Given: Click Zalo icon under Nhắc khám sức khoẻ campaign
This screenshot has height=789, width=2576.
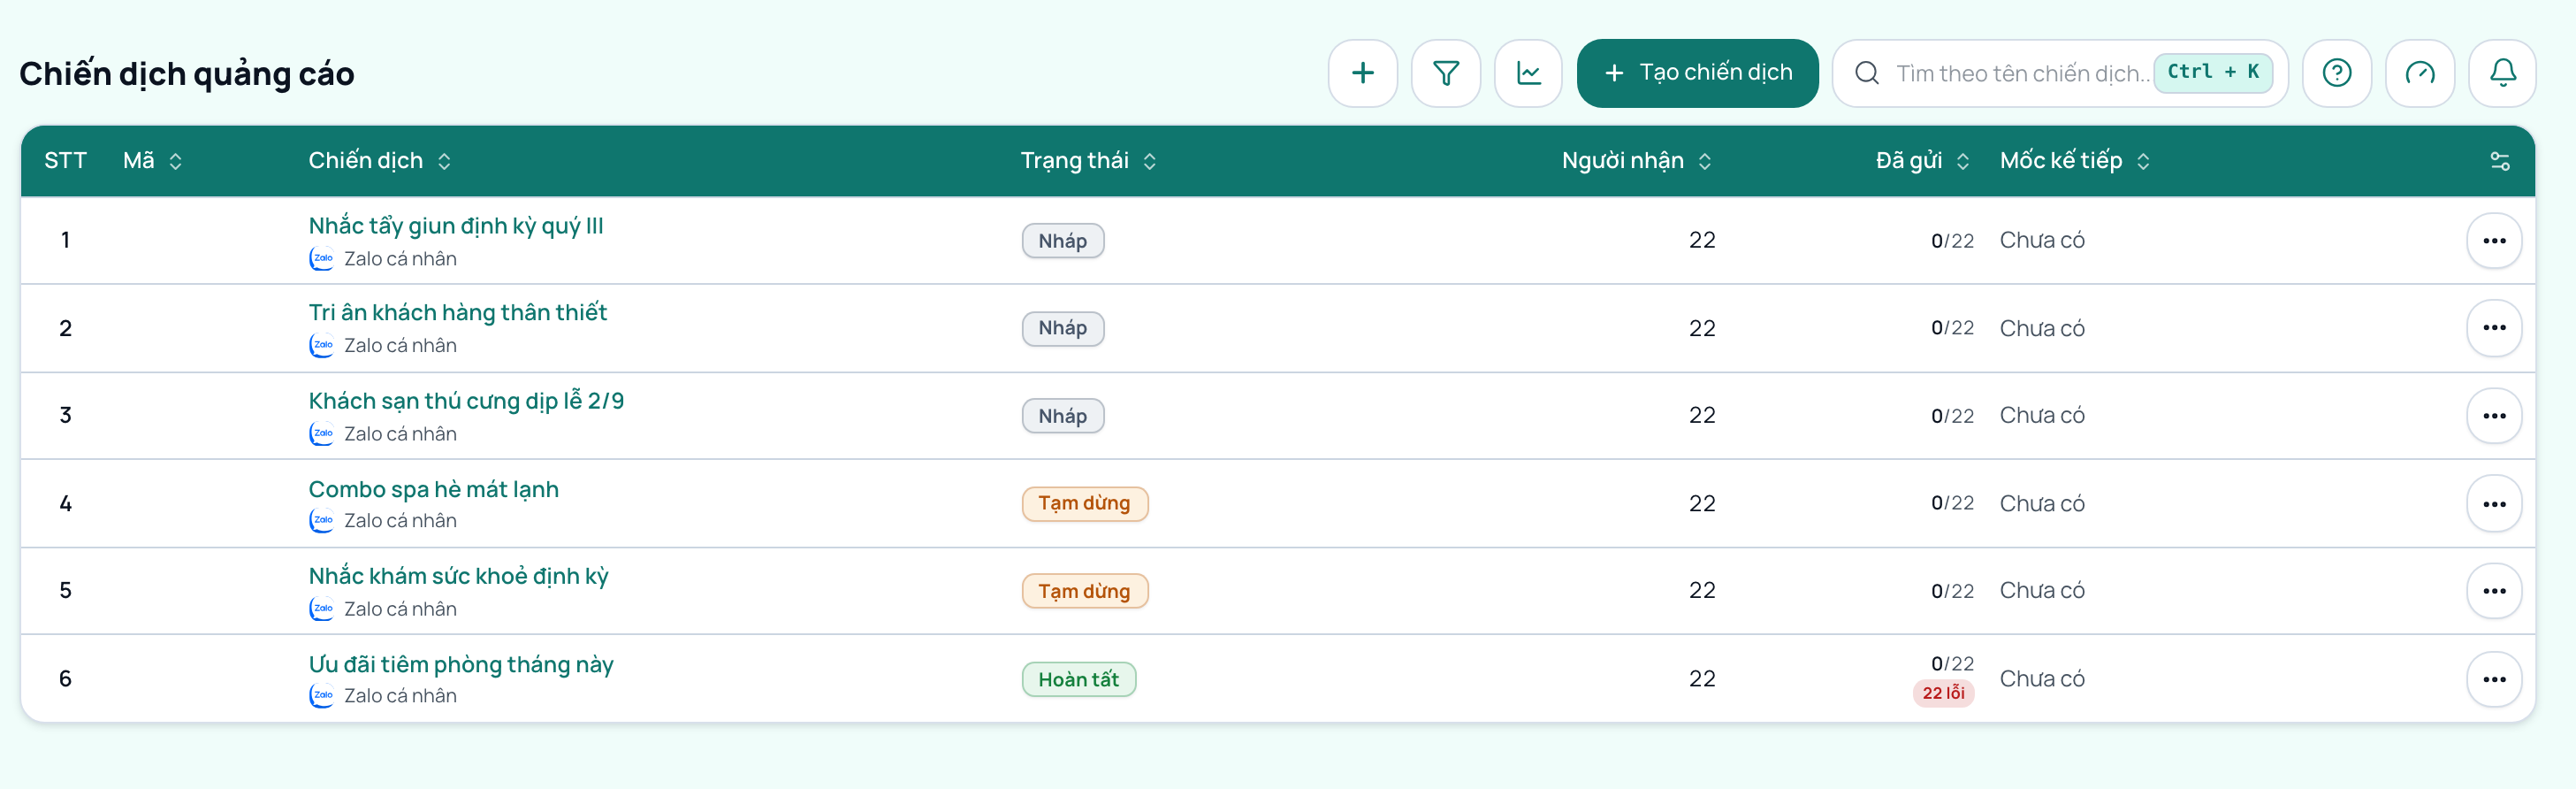Looking at the screenshot, I should coord(321,609).
